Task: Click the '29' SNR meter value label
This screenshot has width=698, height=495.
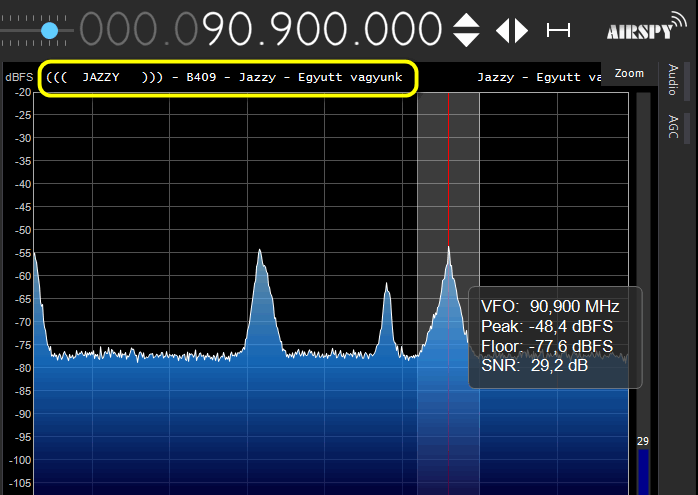Action: click(x=643, y=441)
